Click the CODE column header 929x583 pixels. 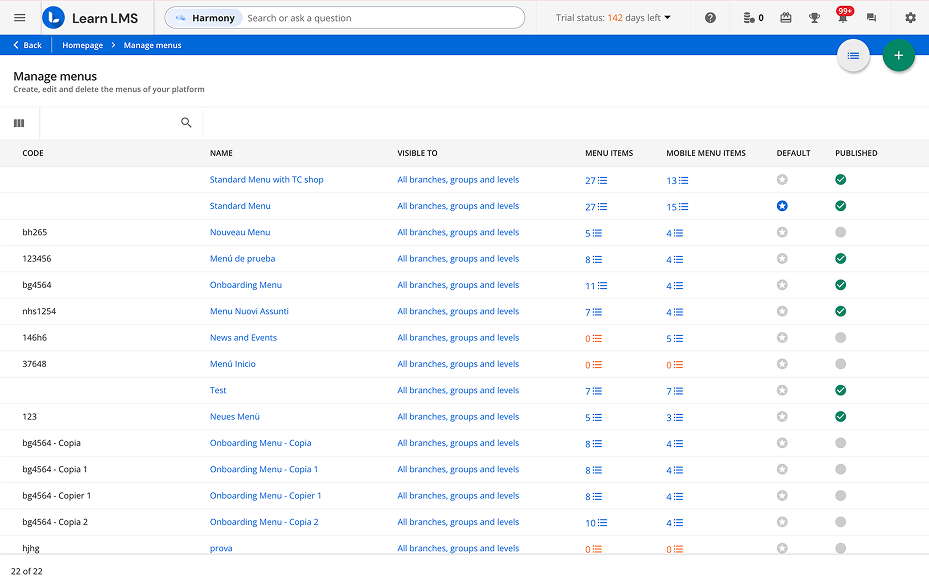tap(33, 153)
